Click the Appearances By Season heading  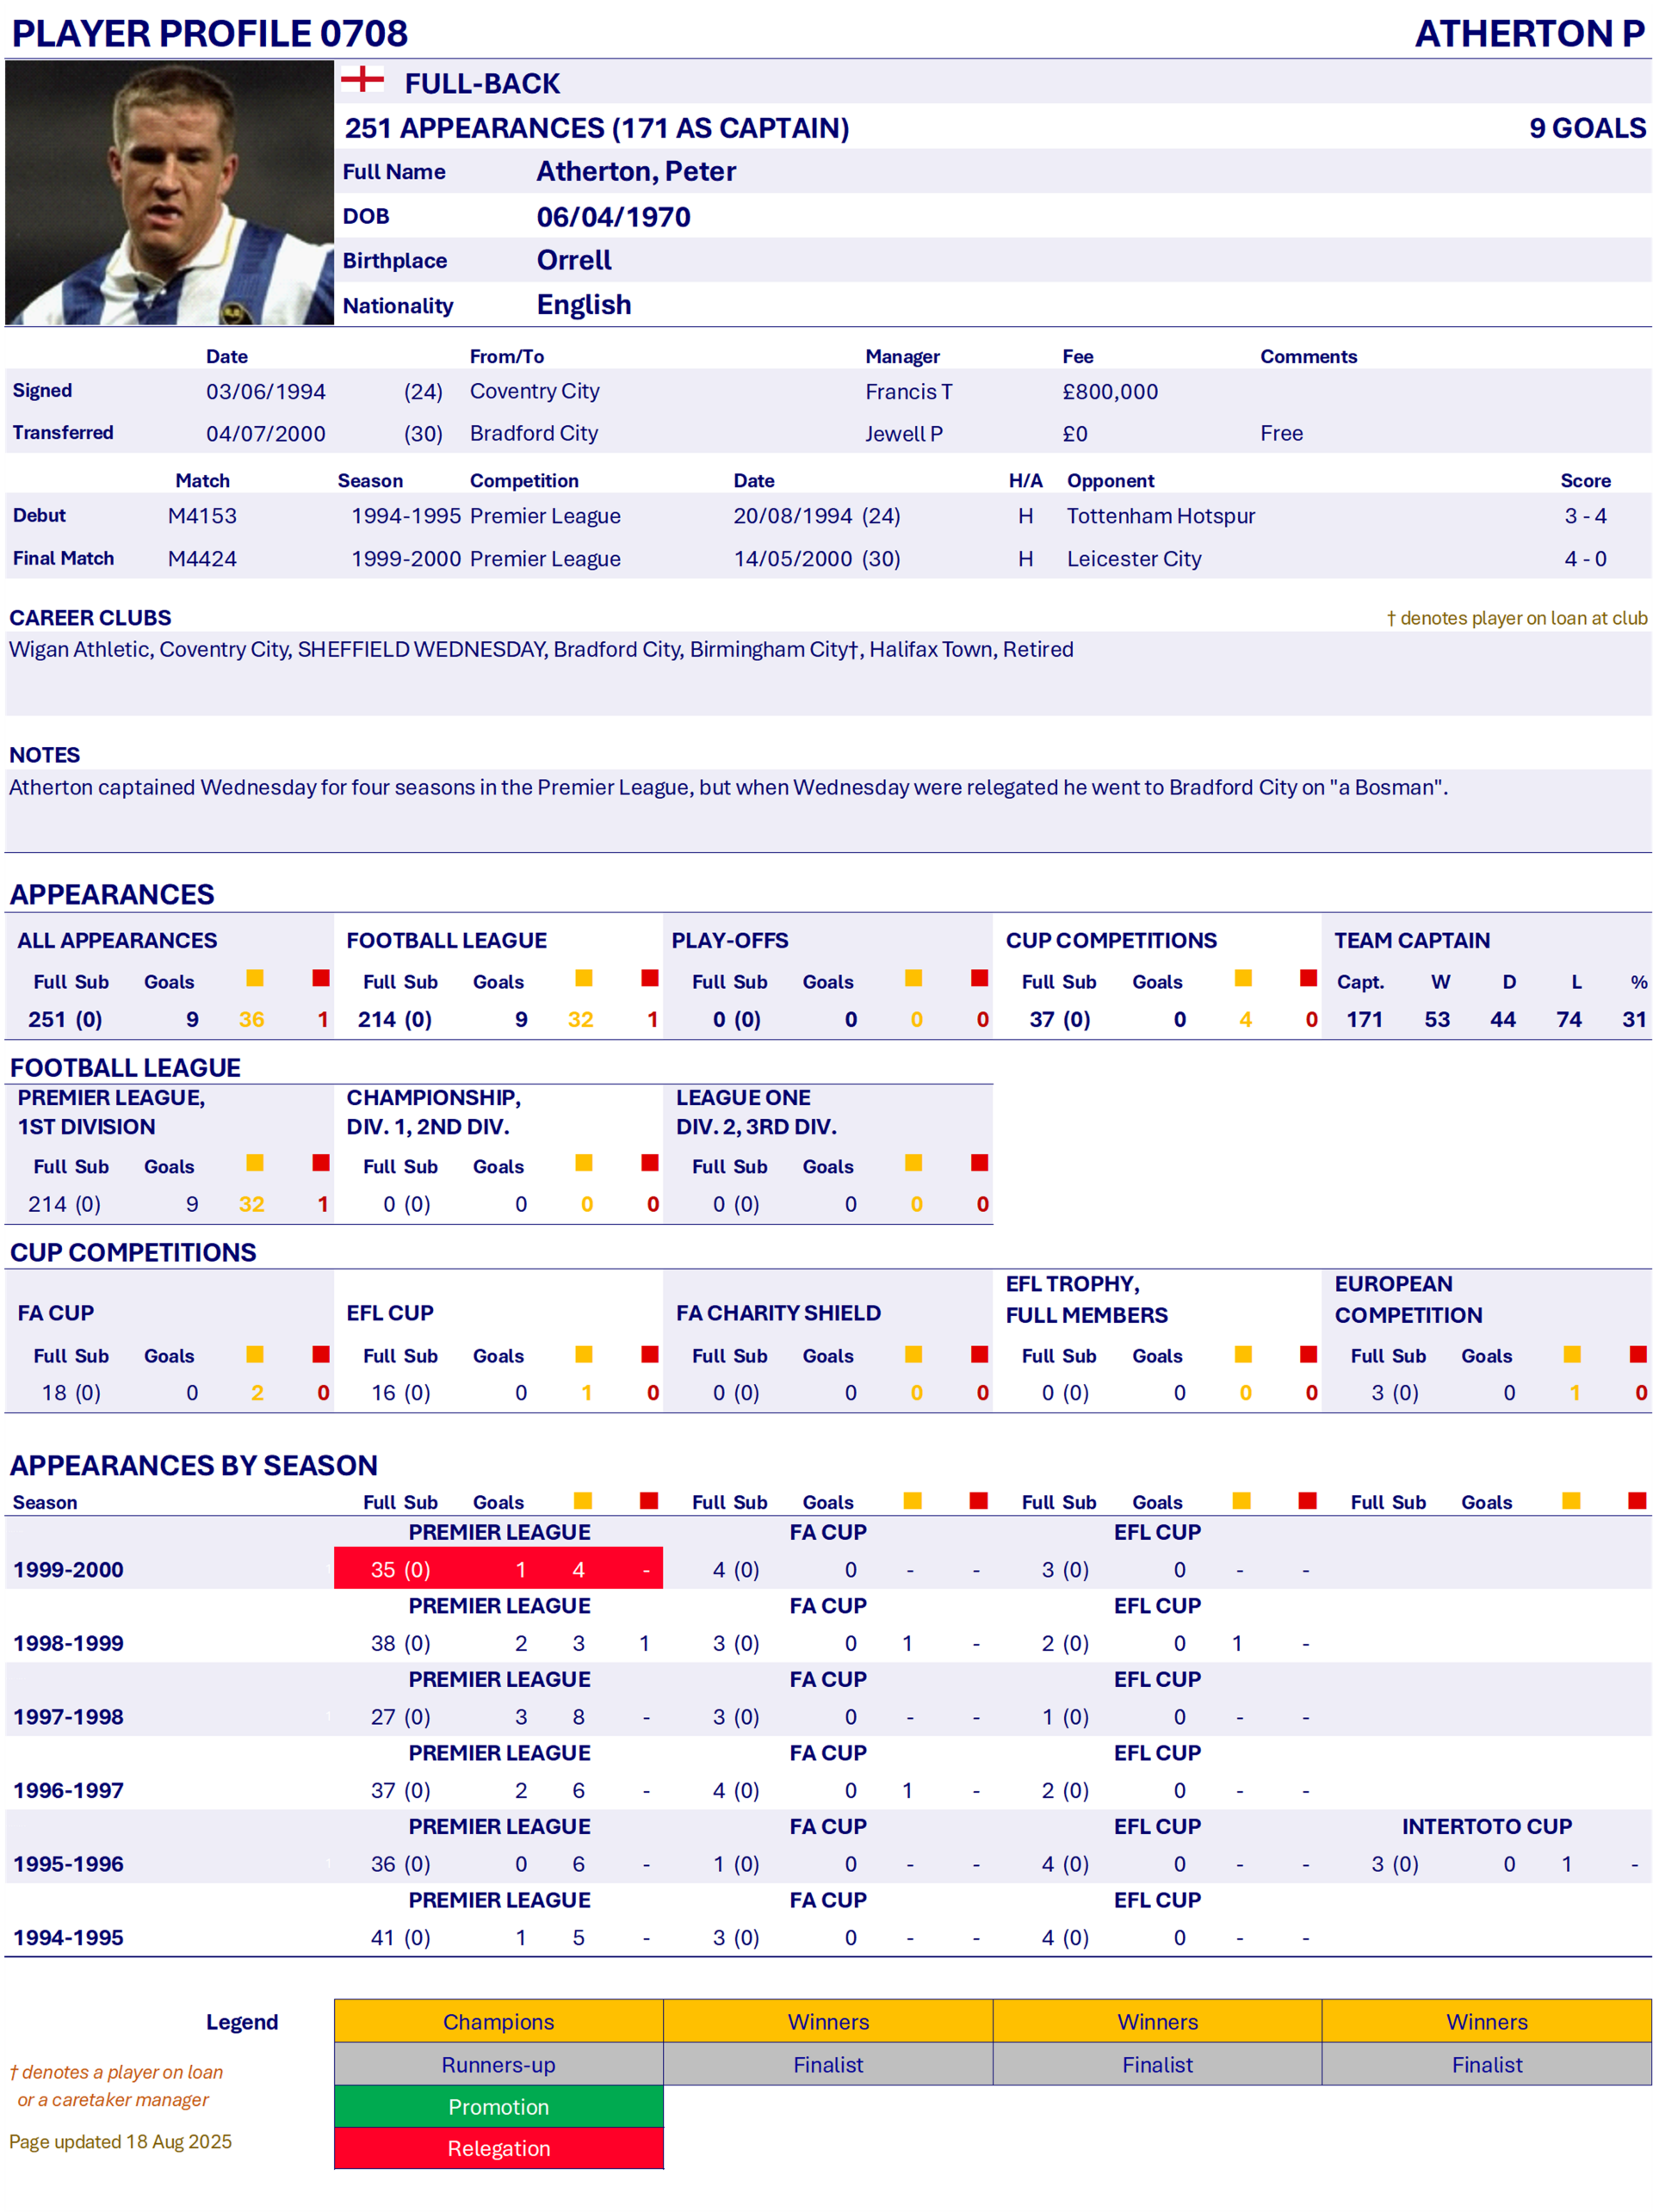pyautogui.click(x=194, y=1465)
